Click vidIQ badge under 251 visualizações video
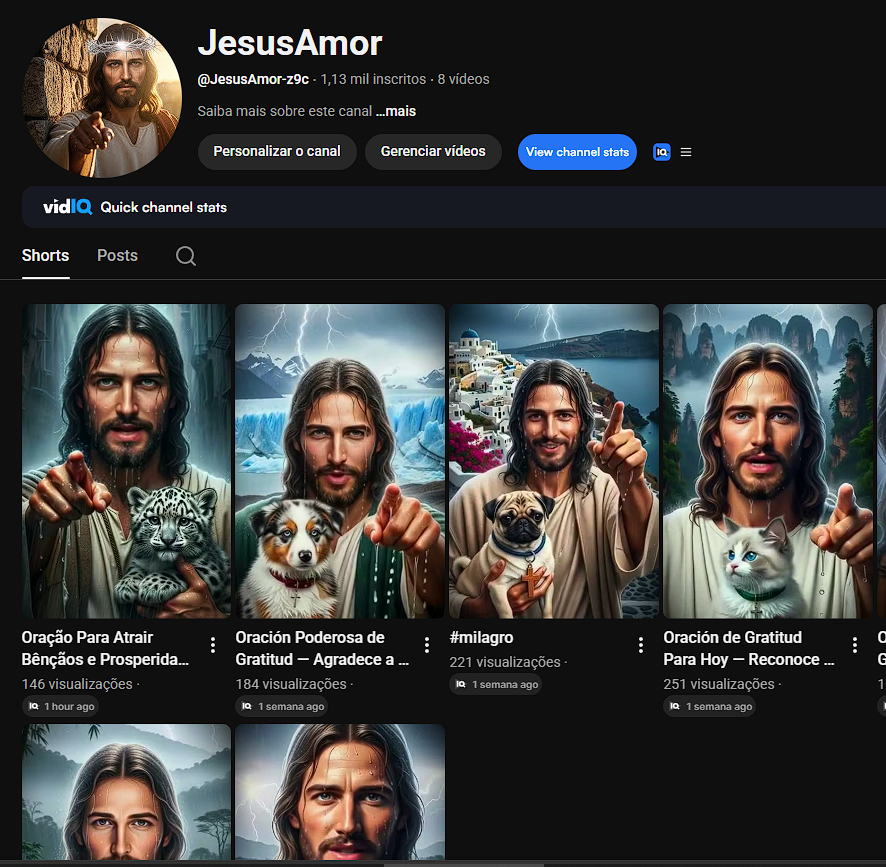 coord(710,706)
